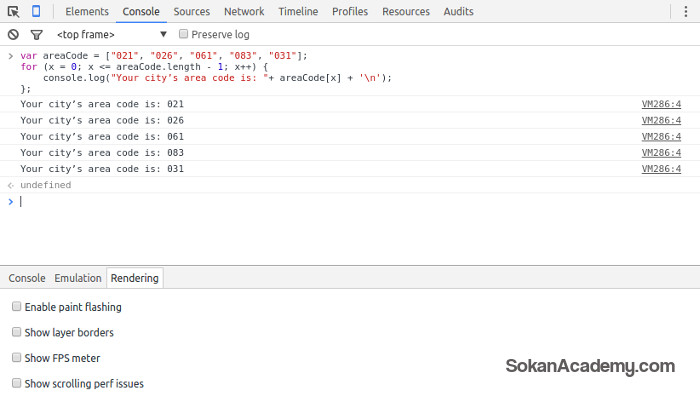Screen dimensions: 700x402
Task: Select the drawer Rendering tab
Action: (135, 278)
